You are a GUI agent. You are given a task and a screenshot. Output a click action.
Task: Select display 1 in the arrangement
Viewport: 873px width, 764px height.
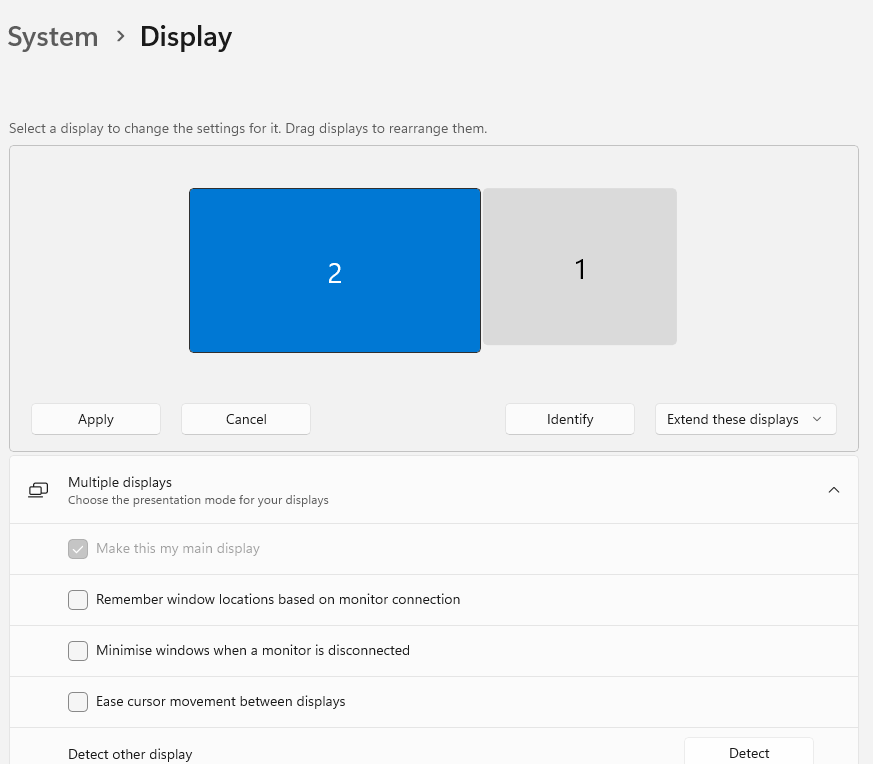click(580, 266)
